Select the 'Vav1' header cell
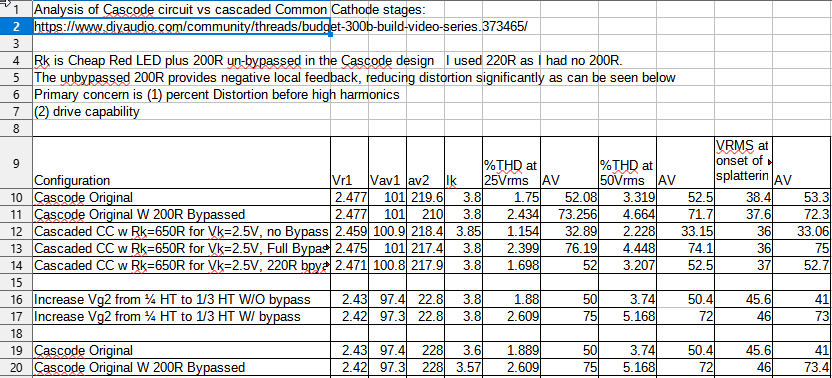The image size is (832, 378). click(x=387, y=162)
